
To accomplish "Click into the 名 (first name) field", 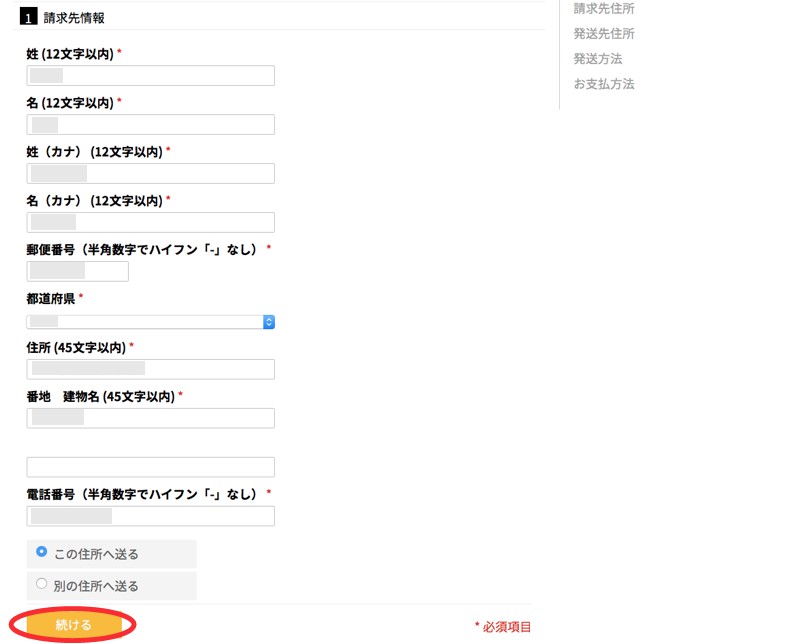I will point(150,125).
